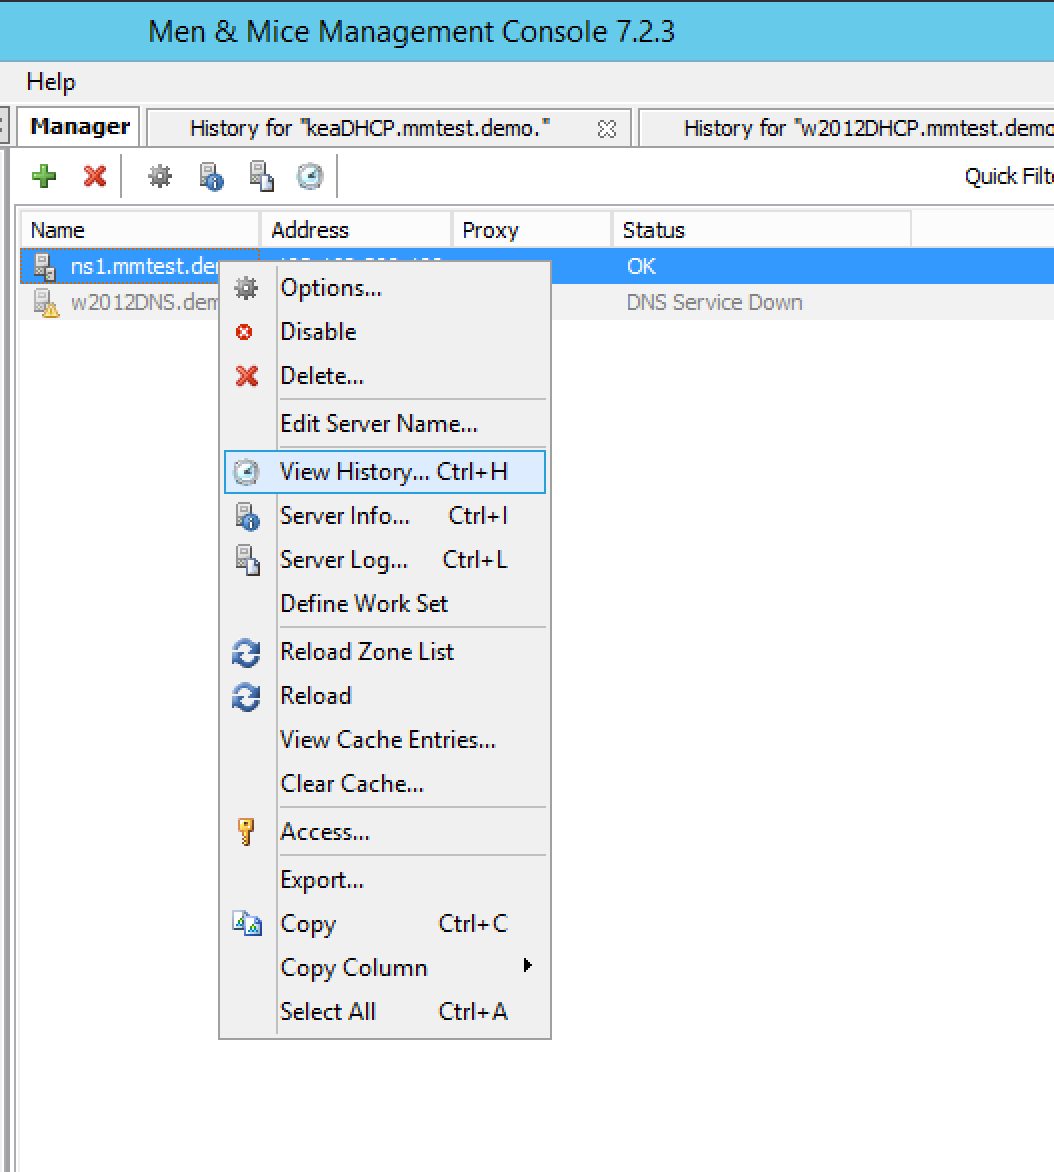
Task: Close the keaDHCP history tab
Action: pyautogui.click(x=606, y=129)
